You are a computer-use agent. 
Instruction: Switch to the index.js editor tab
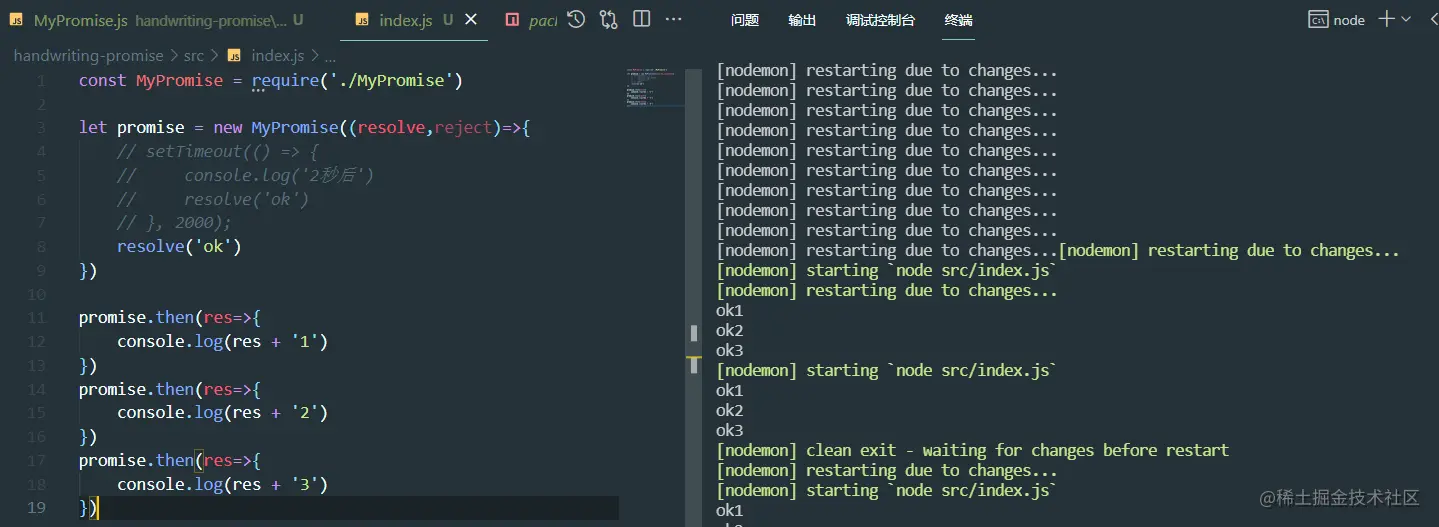click(414, 20)
